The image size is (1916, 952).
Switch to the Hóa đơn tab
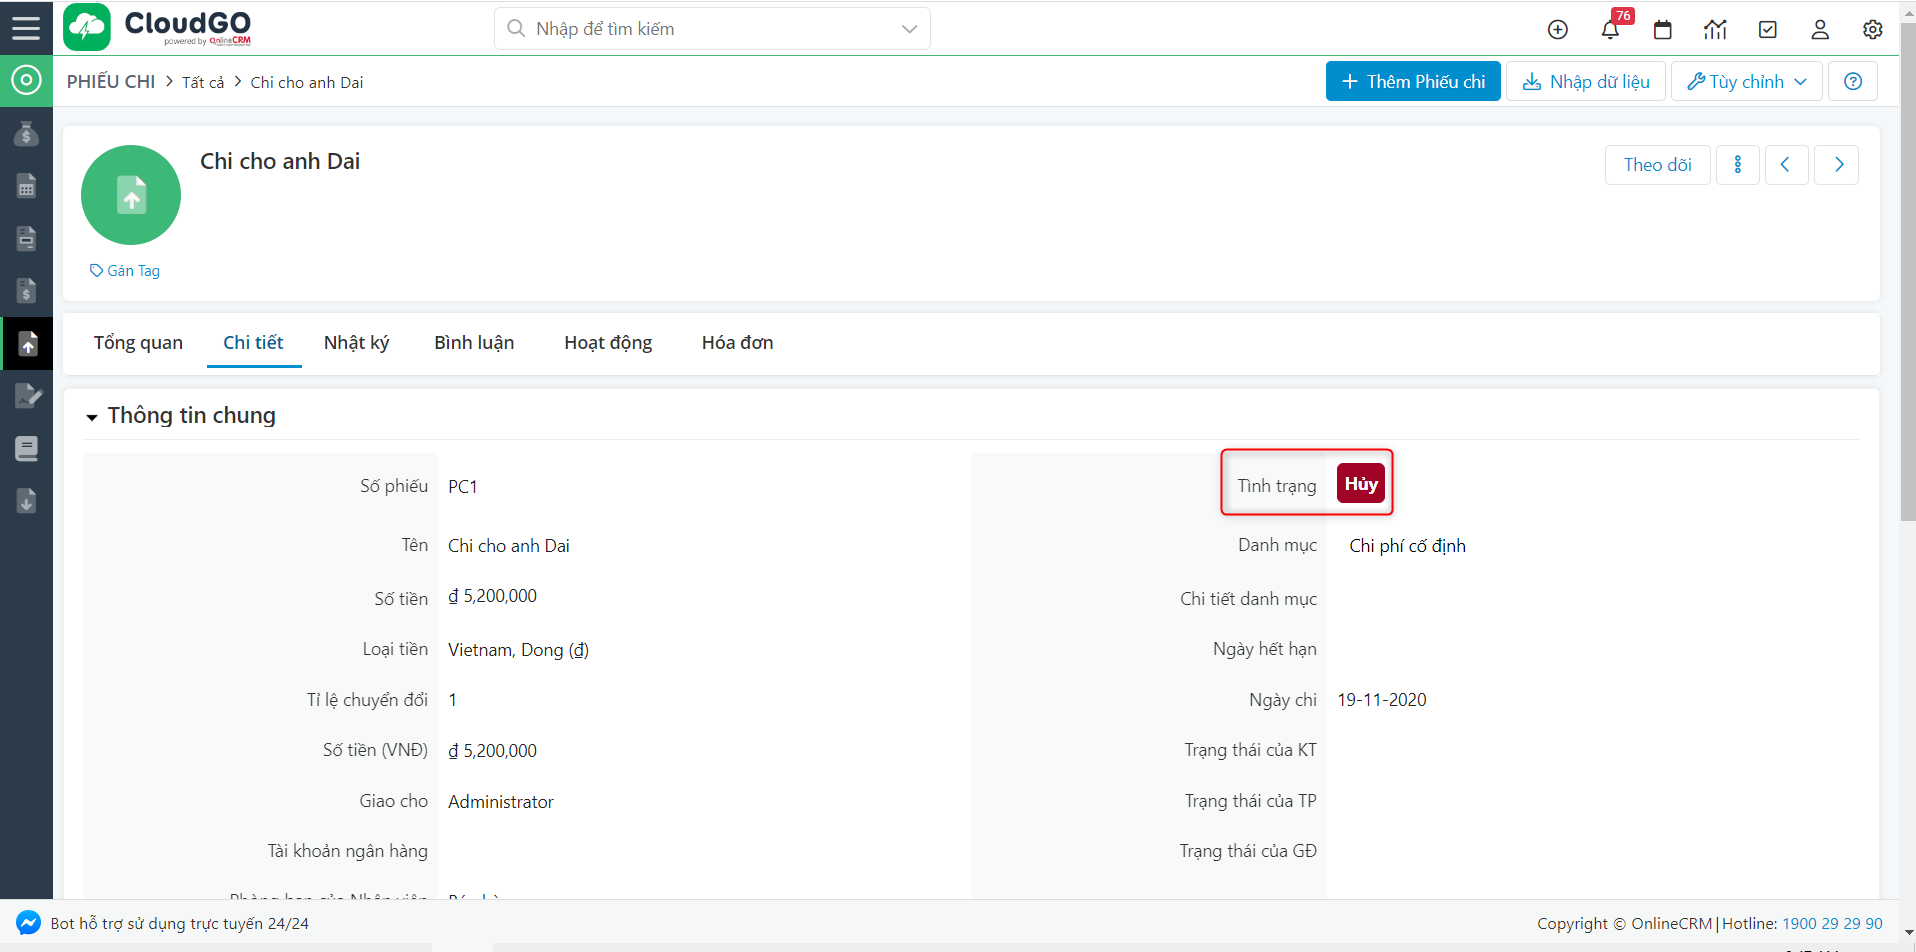737,343
